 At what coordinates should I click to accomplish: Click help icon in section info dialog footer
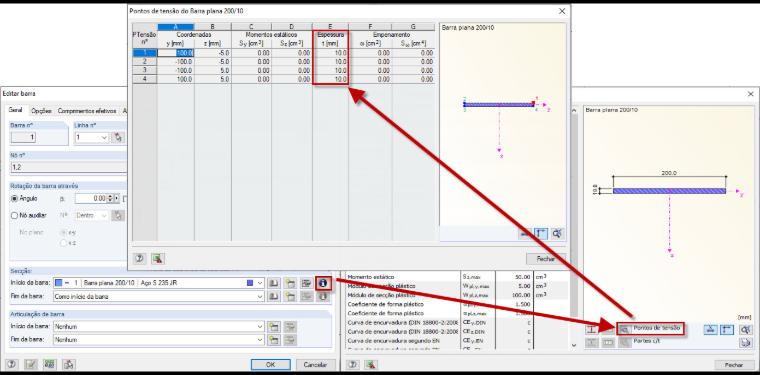tap(354, 365)
